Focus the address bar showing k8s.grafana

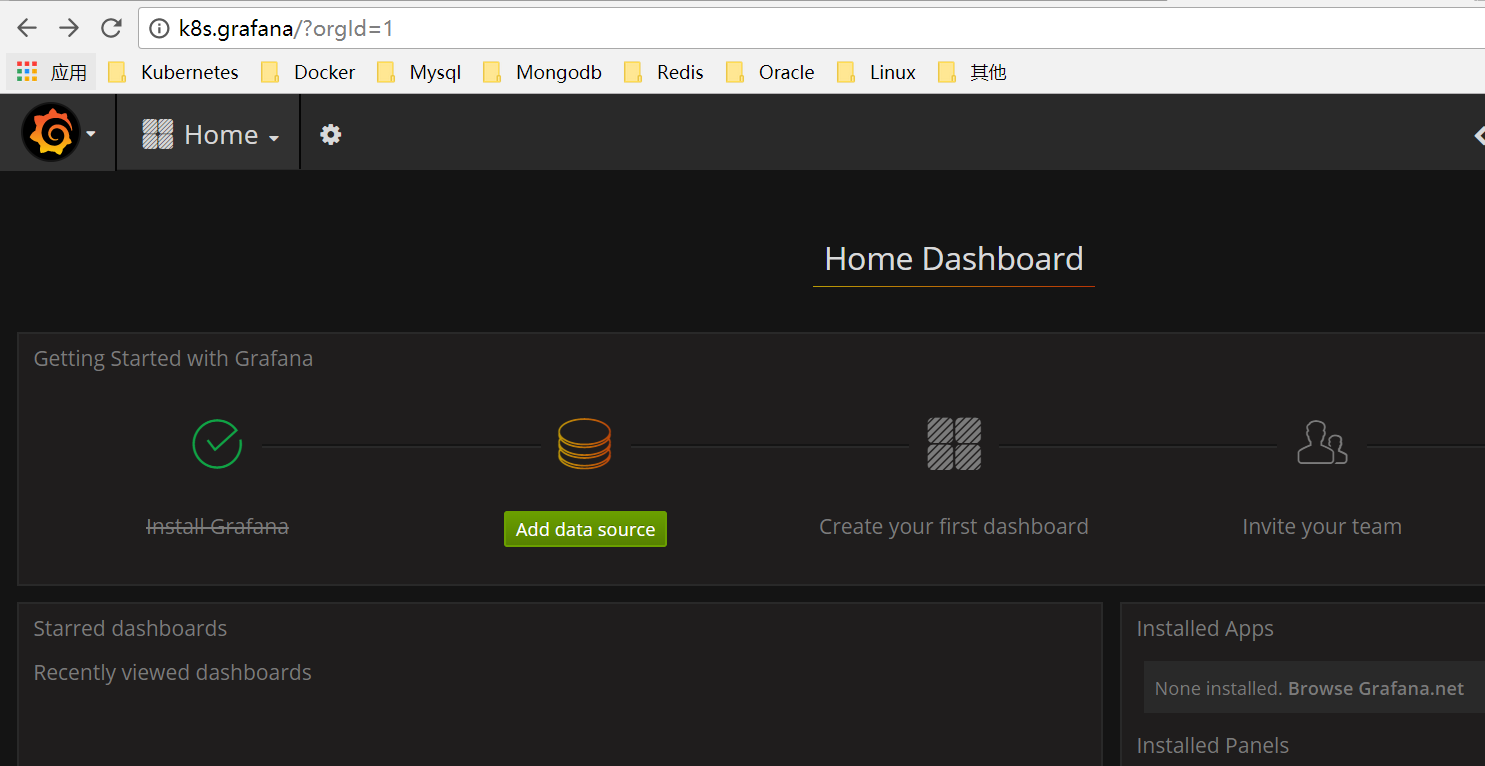click(813, 29)
